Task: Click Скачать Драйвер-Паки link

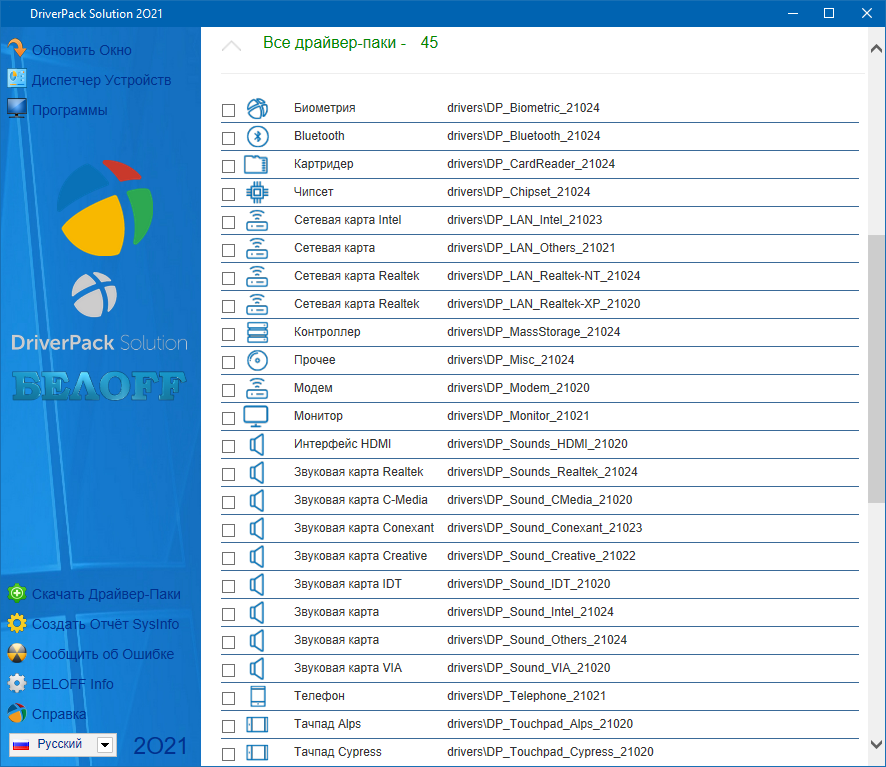Action: [x=106, y=594]
